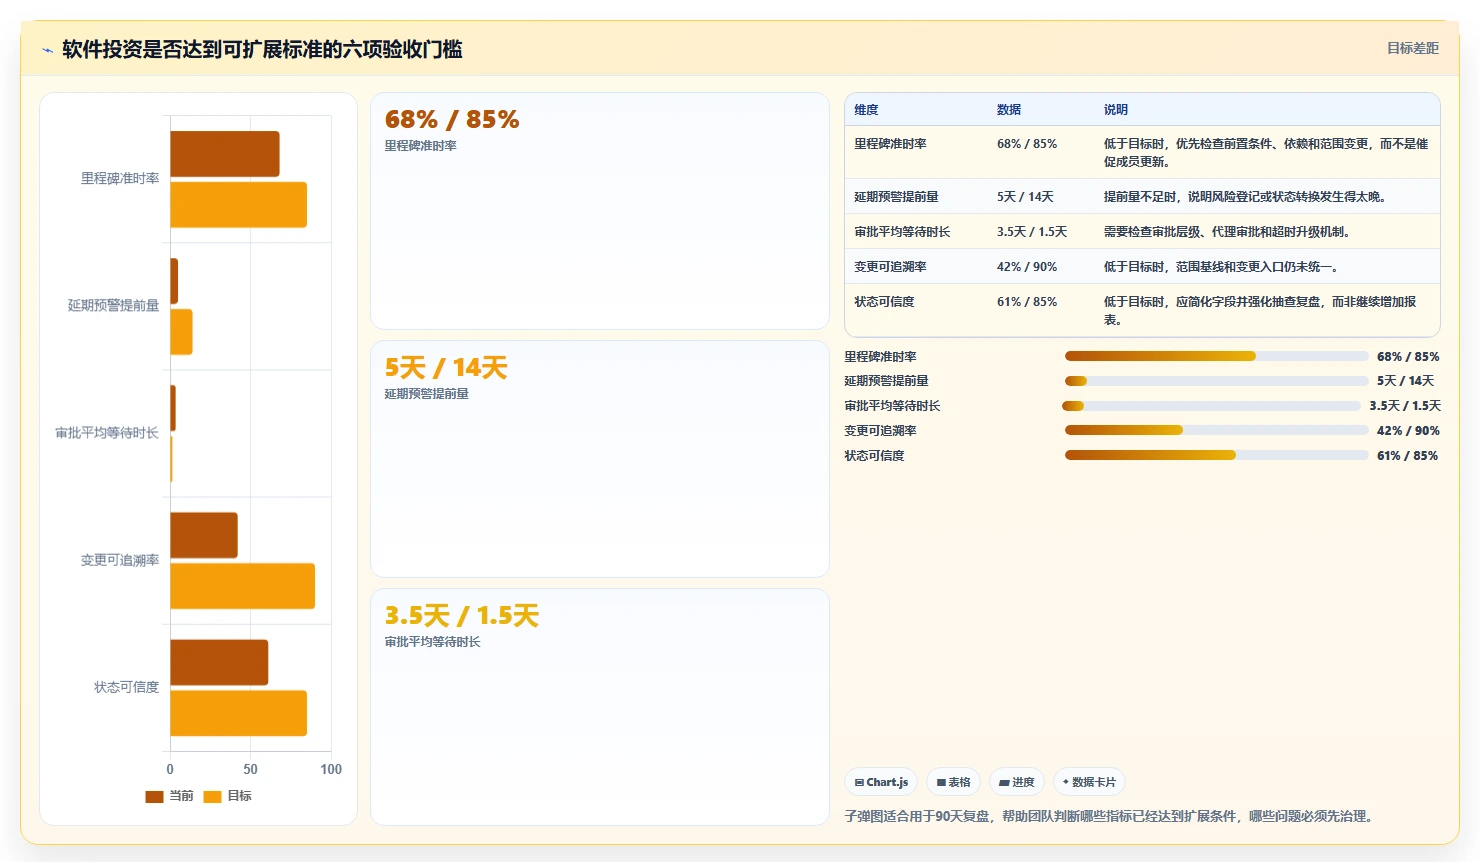Select the 状态可信度 table row name
Viewport: 1480px width, 862px height.
(884, 302)
